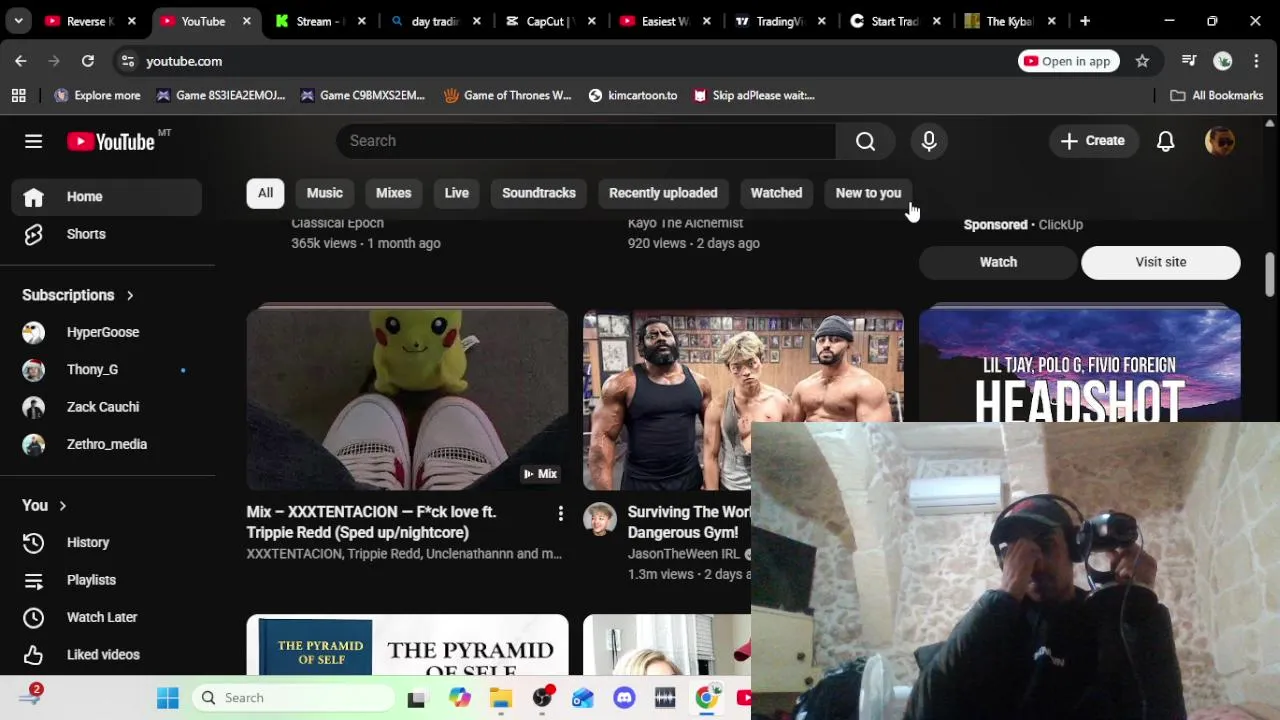Click the Windows taskbar search box
The height and width of the screenshot is (720, 1280).
(x=294, y=698)
